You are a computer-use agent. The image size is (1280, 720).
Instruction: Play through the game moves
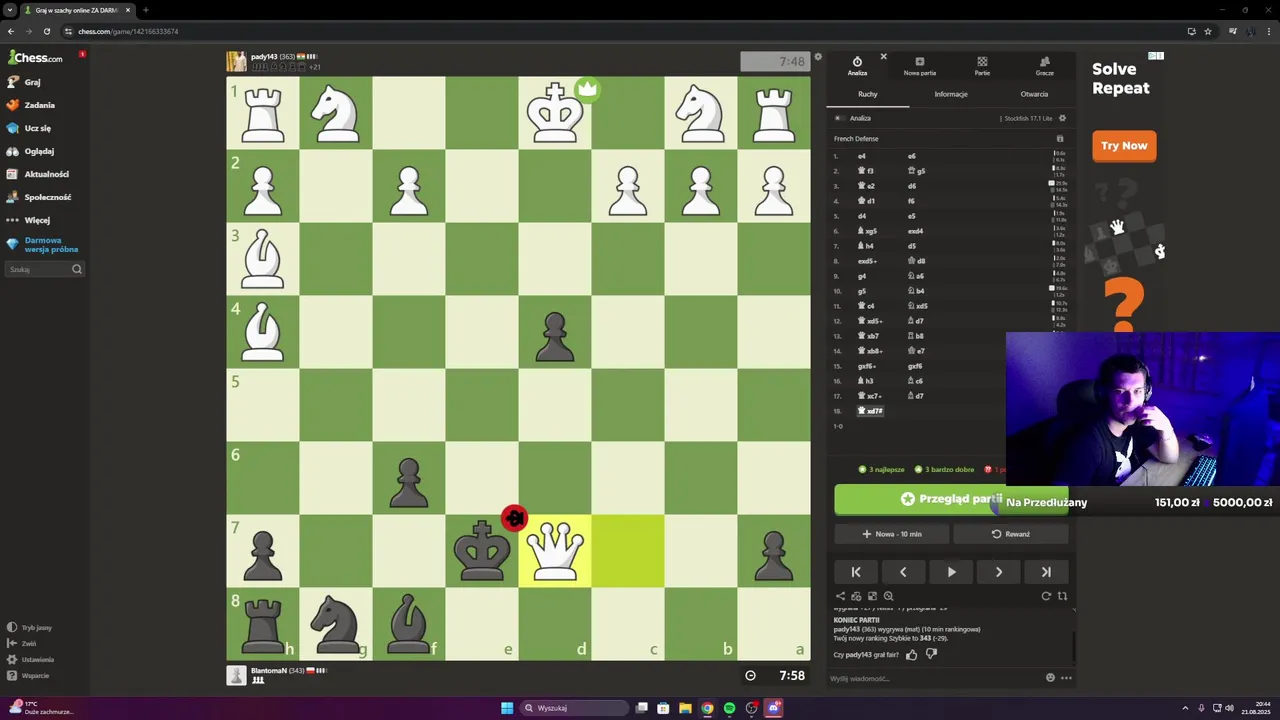(951, 572)
